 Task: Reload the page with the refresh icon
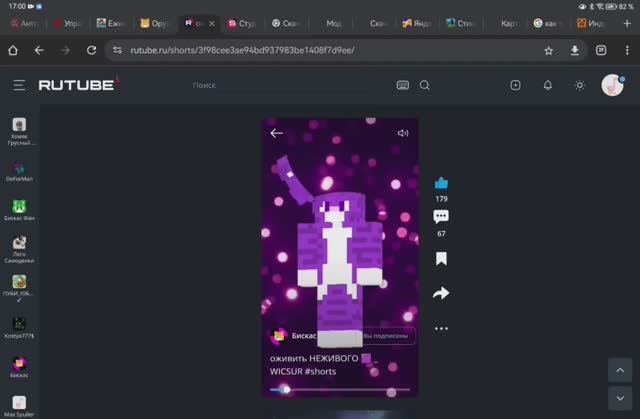click(91, 50)
